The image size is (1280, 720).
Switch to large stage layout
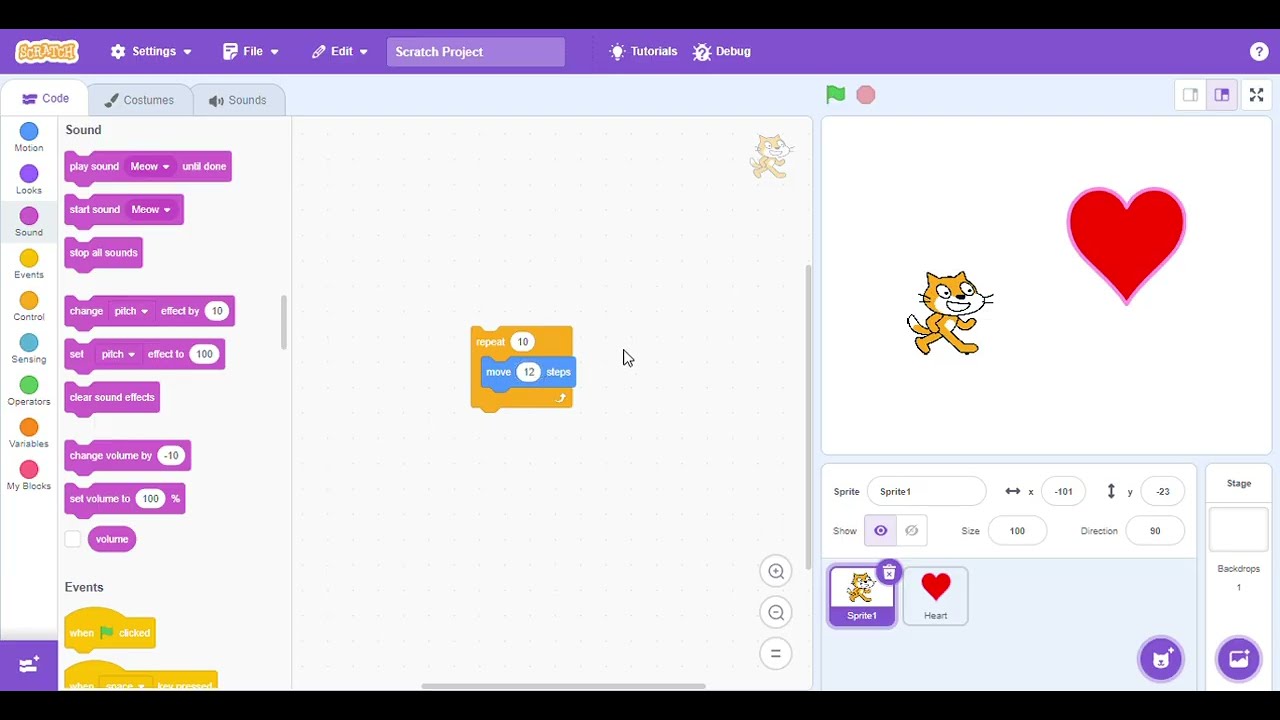click(1222, 95)
